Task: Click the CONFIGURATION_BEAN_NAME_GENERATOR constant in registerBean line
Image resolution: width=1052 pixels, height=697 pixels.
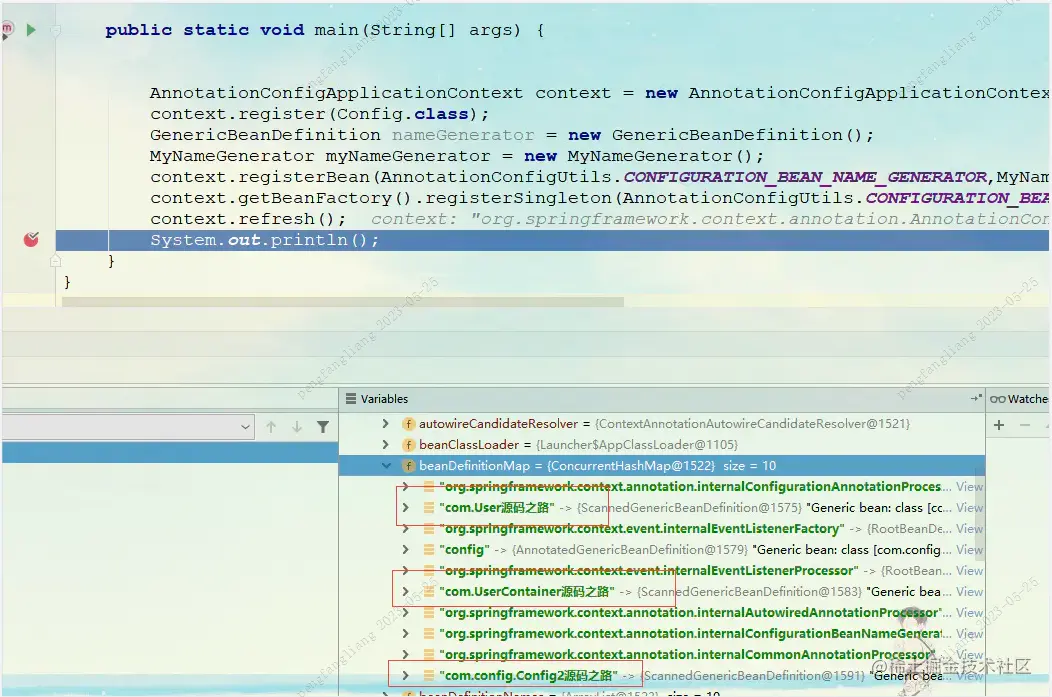Action: click(805, 177)
